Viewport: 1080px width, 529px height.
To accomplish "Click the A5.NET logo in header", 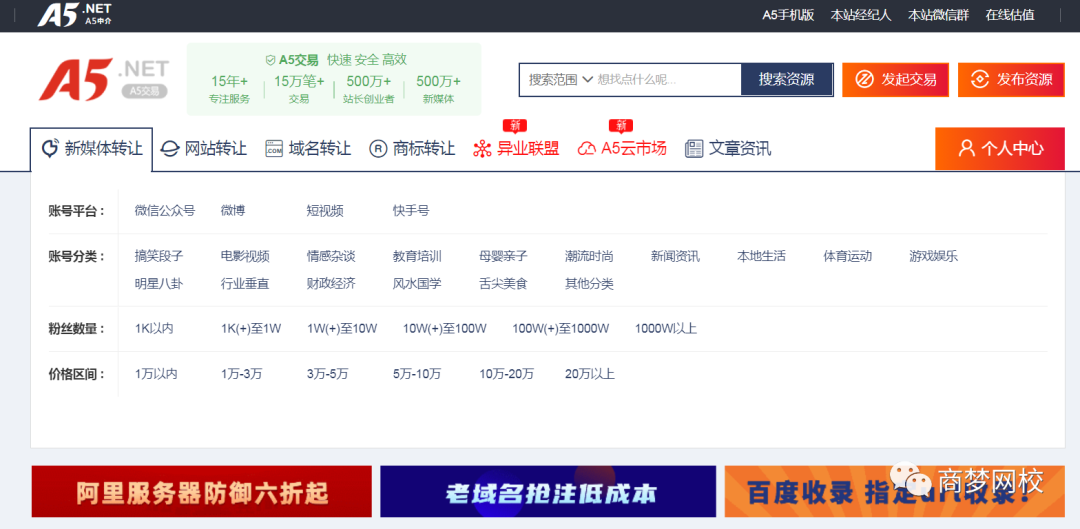I will (103, 80).
